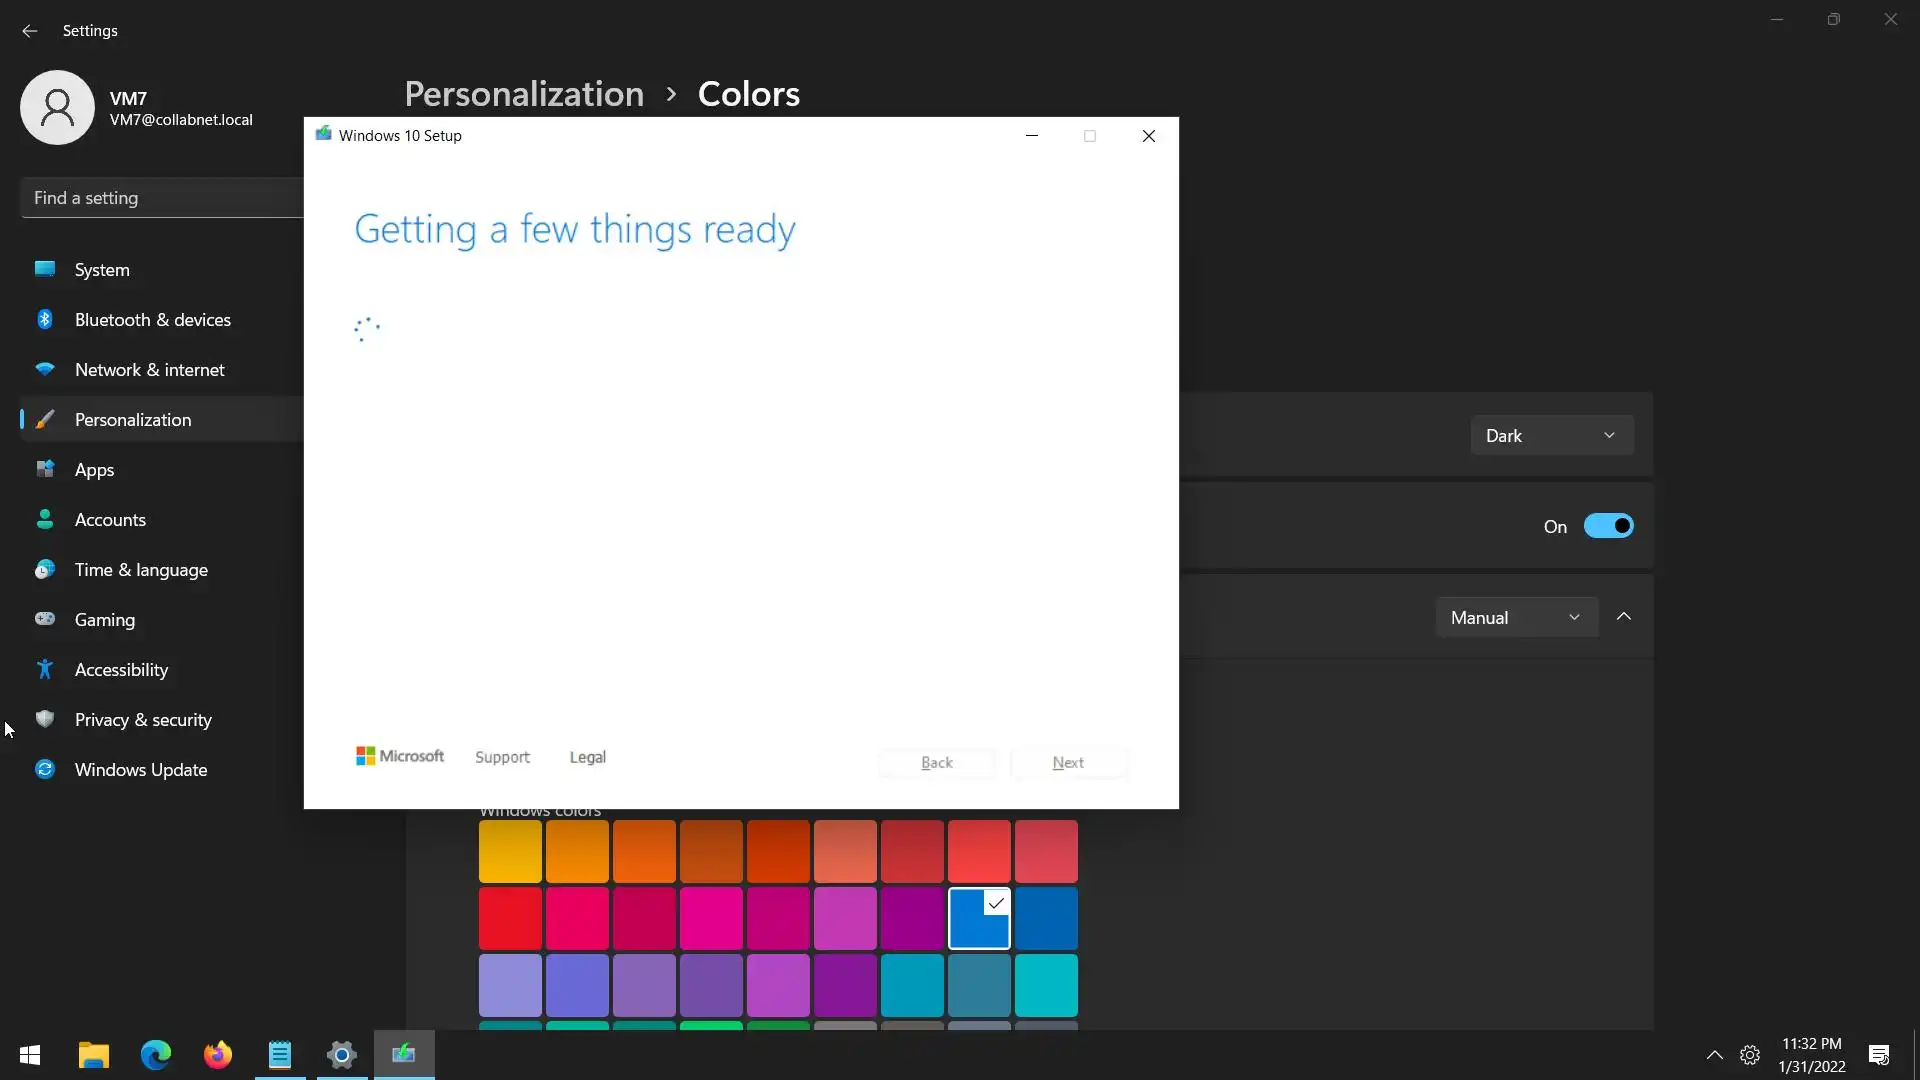The width and height of the screenshot is (1920, 1080).
Task: Go to Windows Update settings
Action: [141, 770]
